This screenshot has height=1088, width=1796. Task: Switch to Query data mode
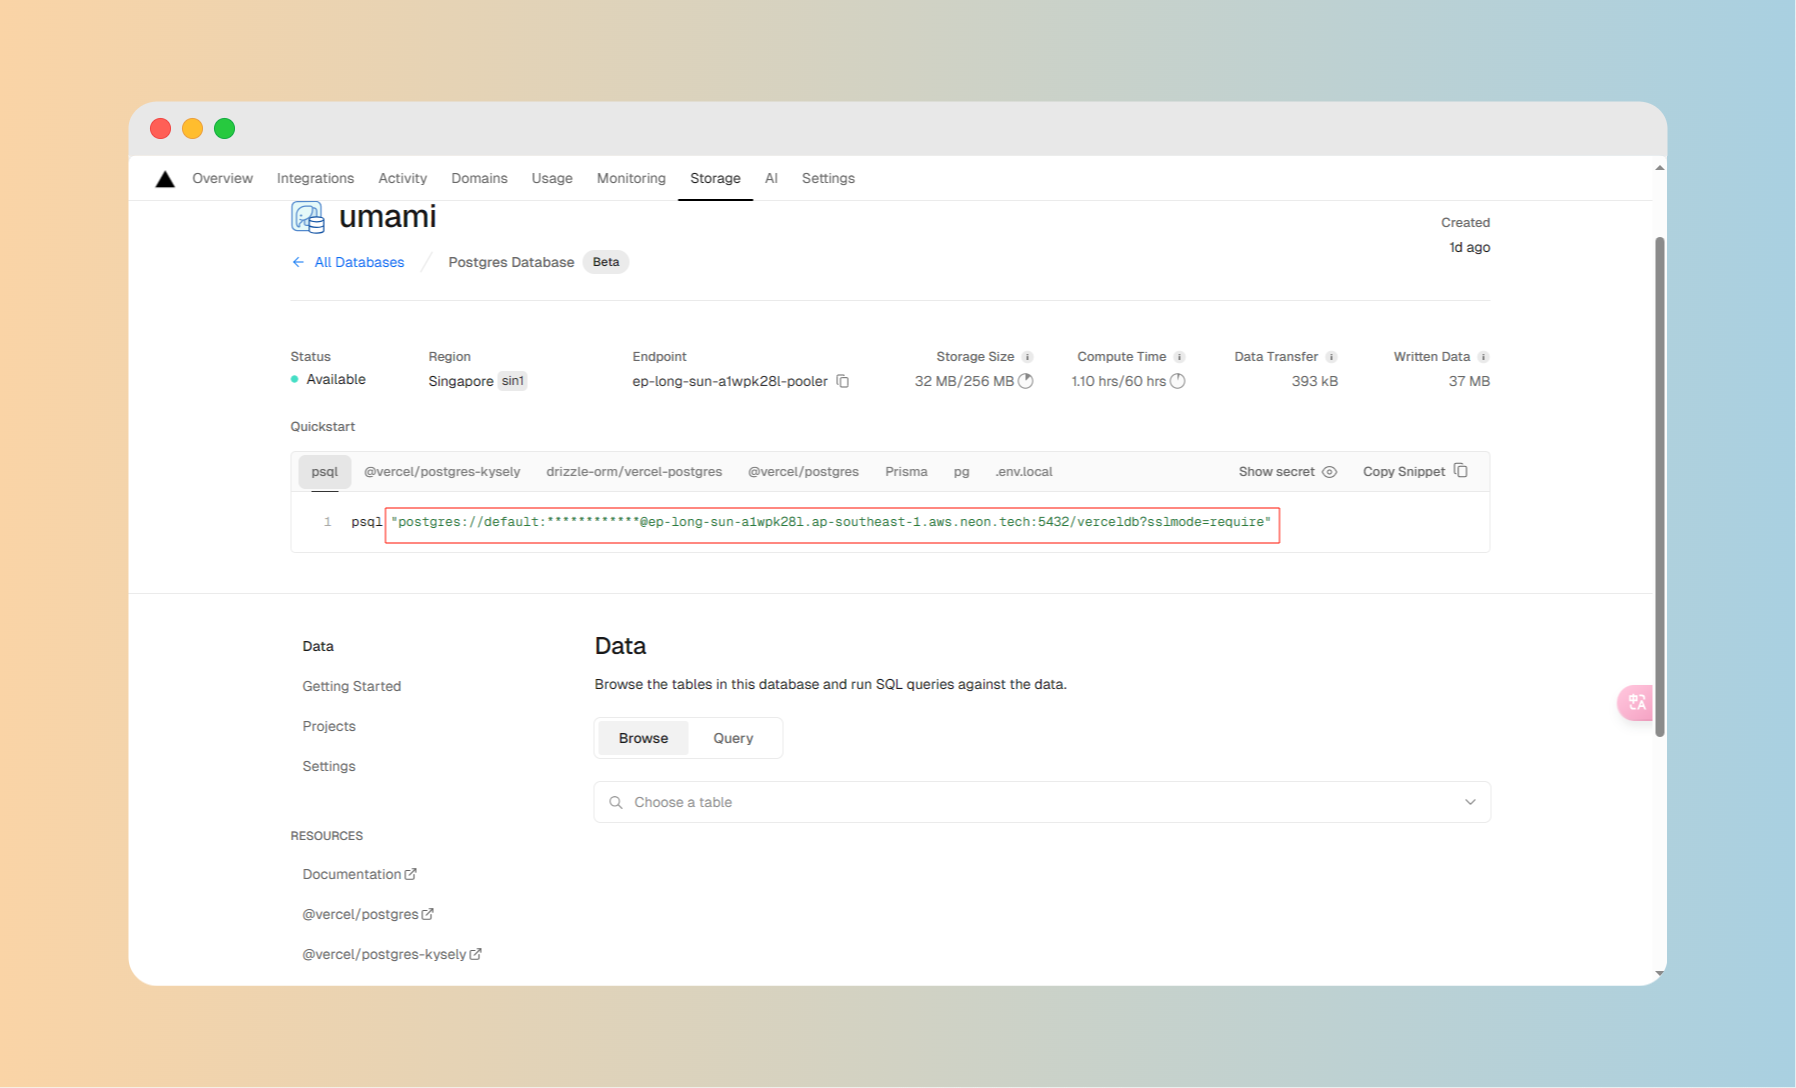(733, 738)
